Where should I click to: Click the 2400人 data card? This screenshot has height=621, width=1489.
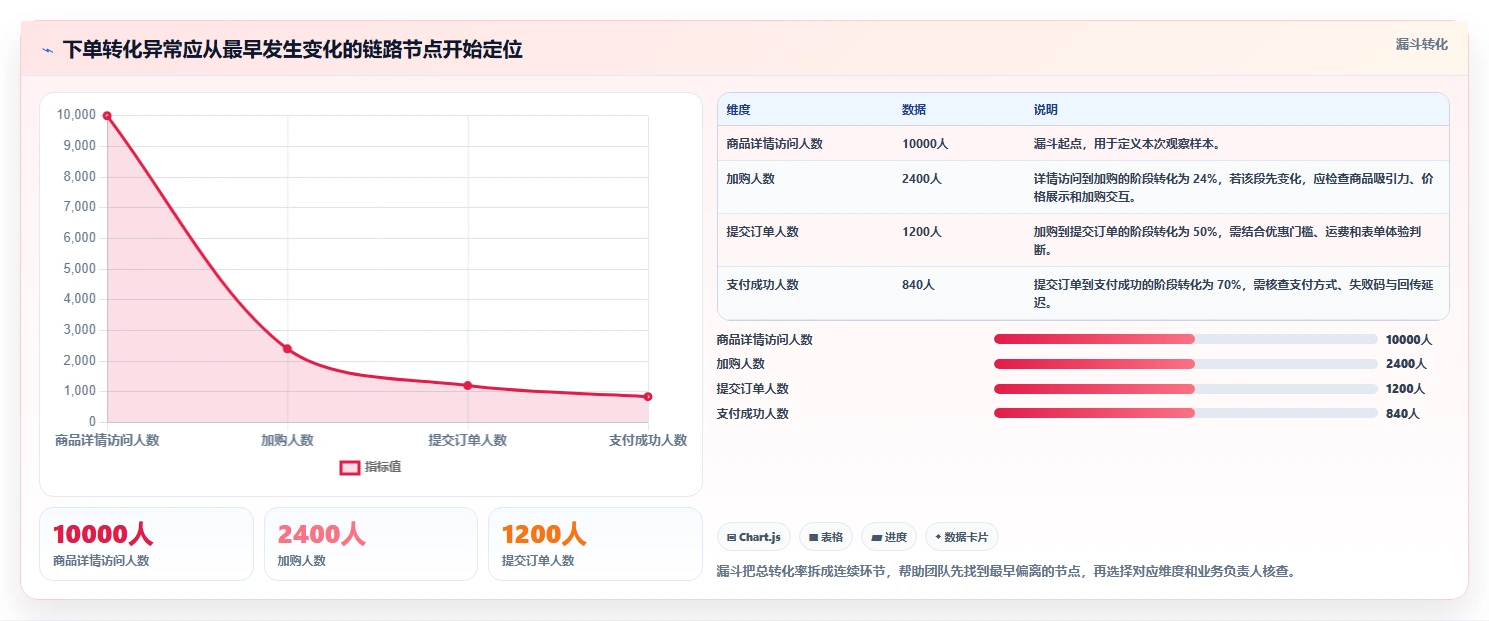click(x=371, y=544)
